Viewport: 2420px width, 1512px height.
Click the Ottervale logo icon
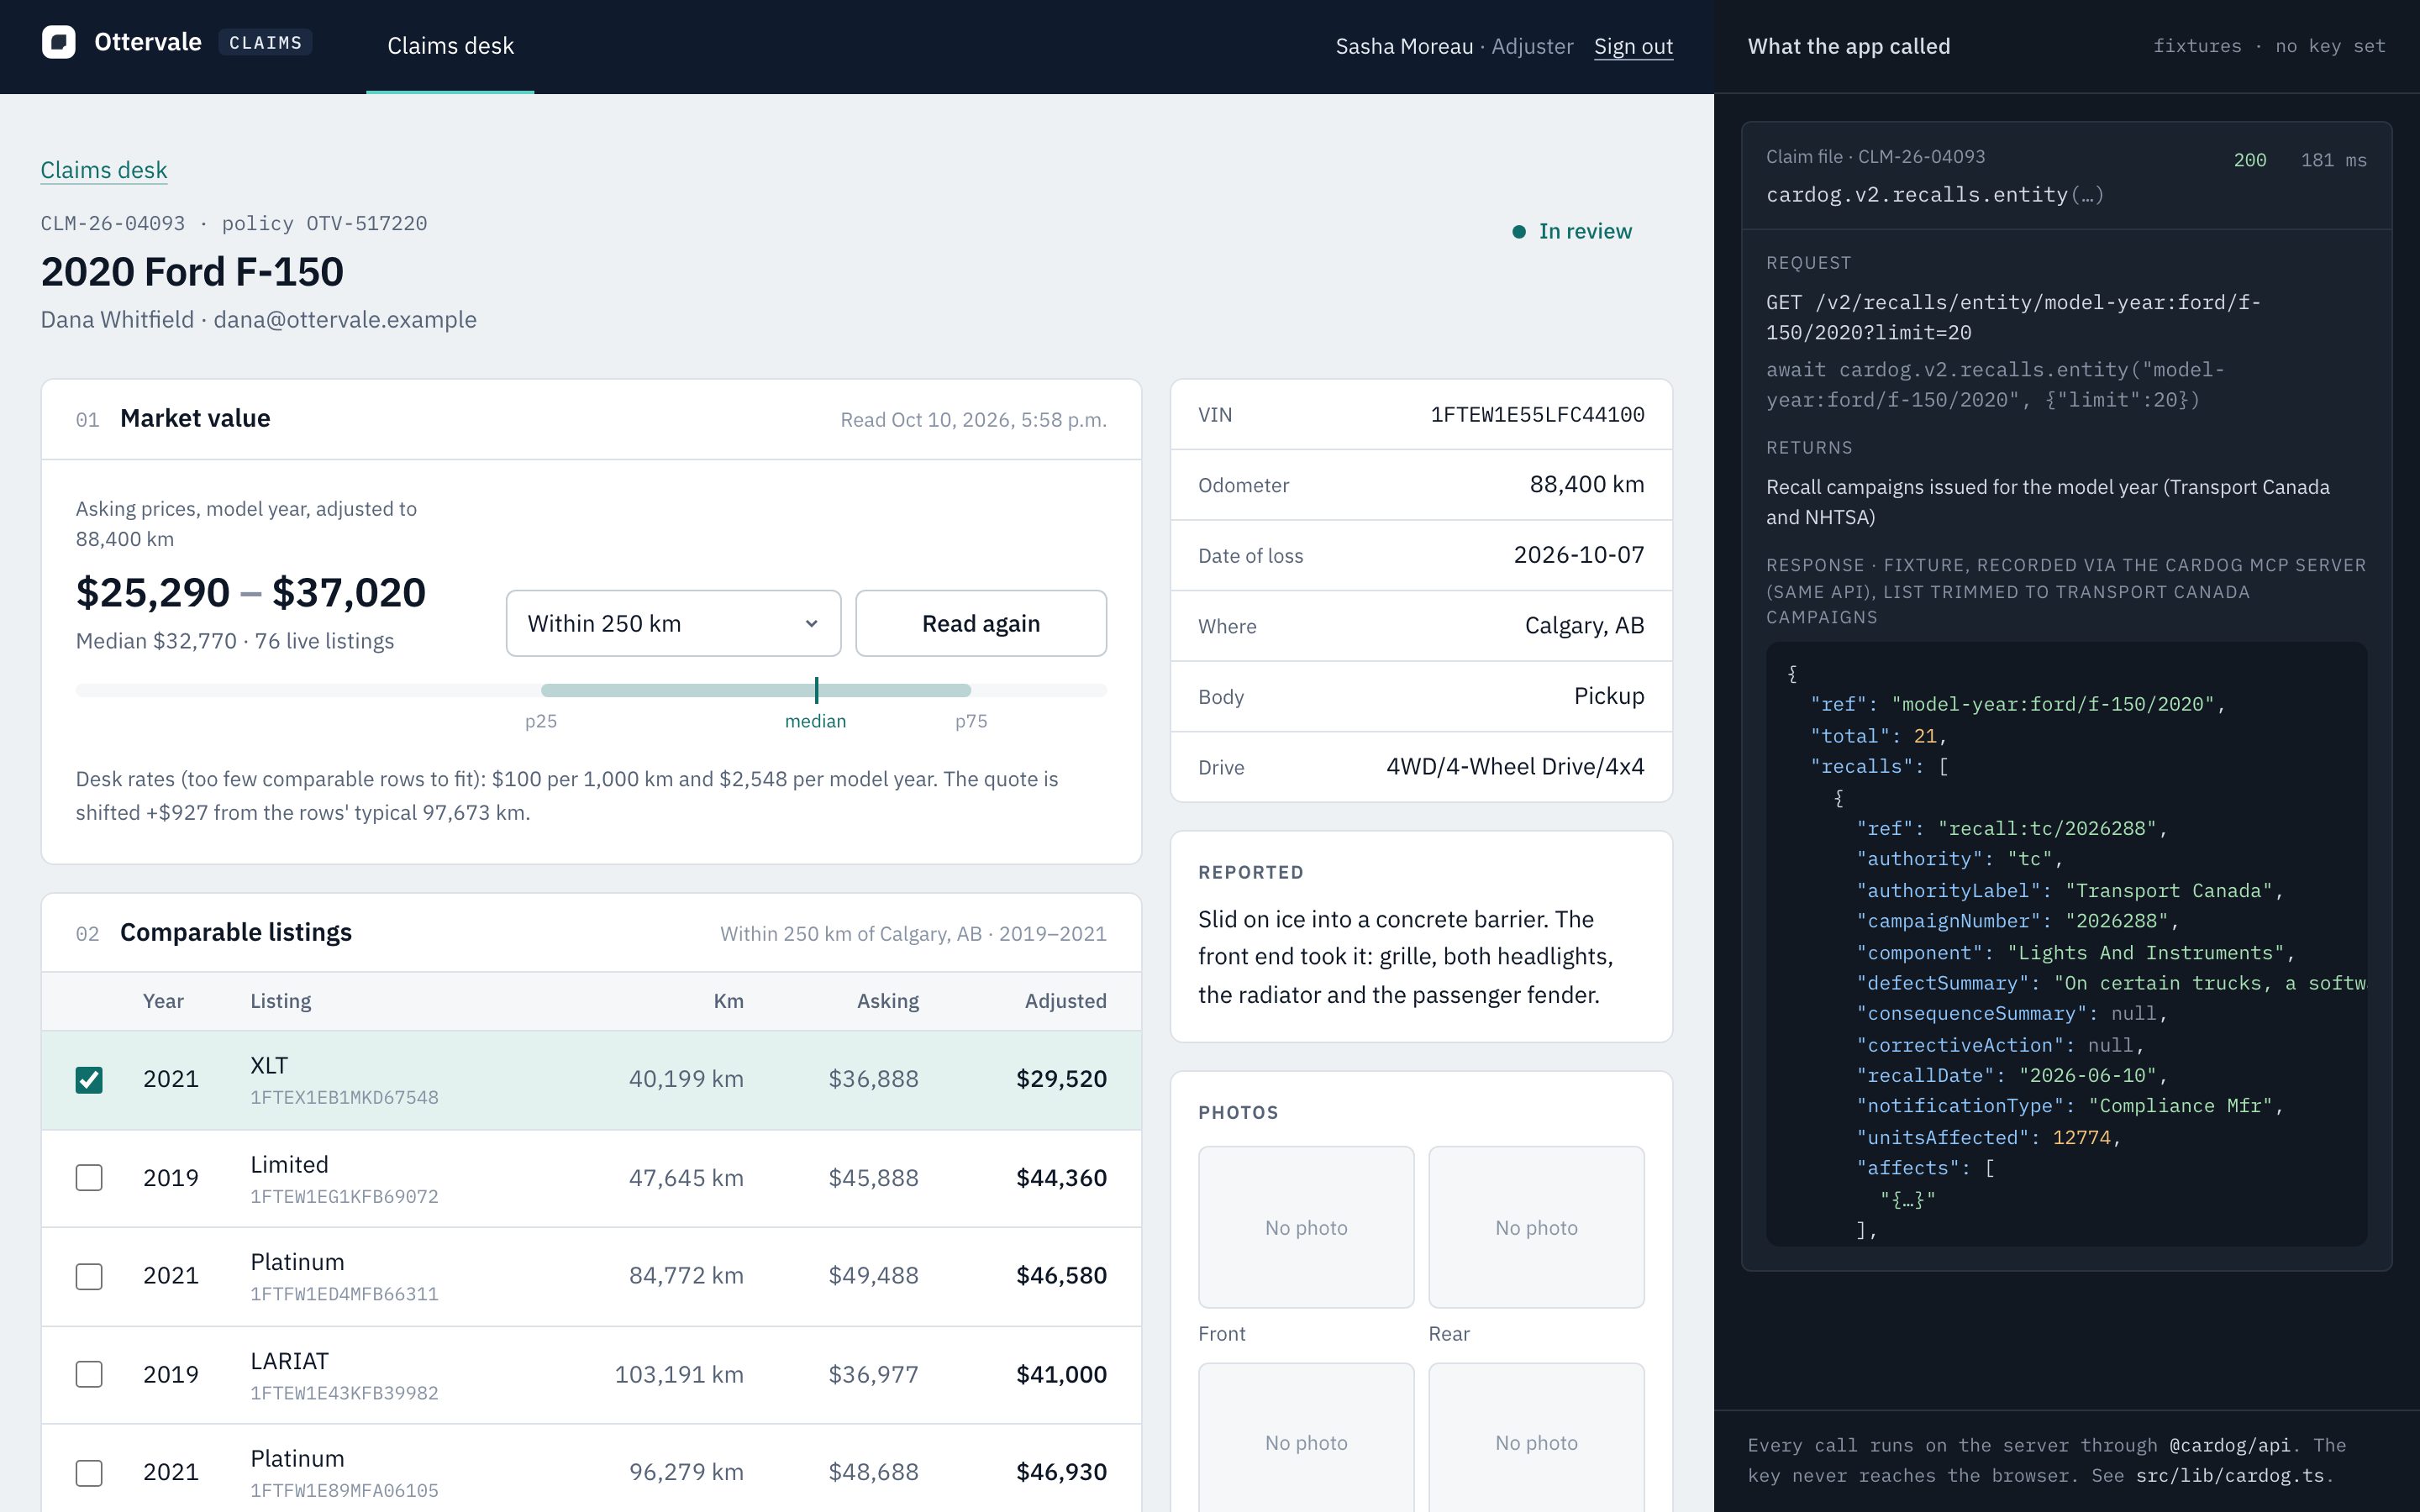[59, 43]
